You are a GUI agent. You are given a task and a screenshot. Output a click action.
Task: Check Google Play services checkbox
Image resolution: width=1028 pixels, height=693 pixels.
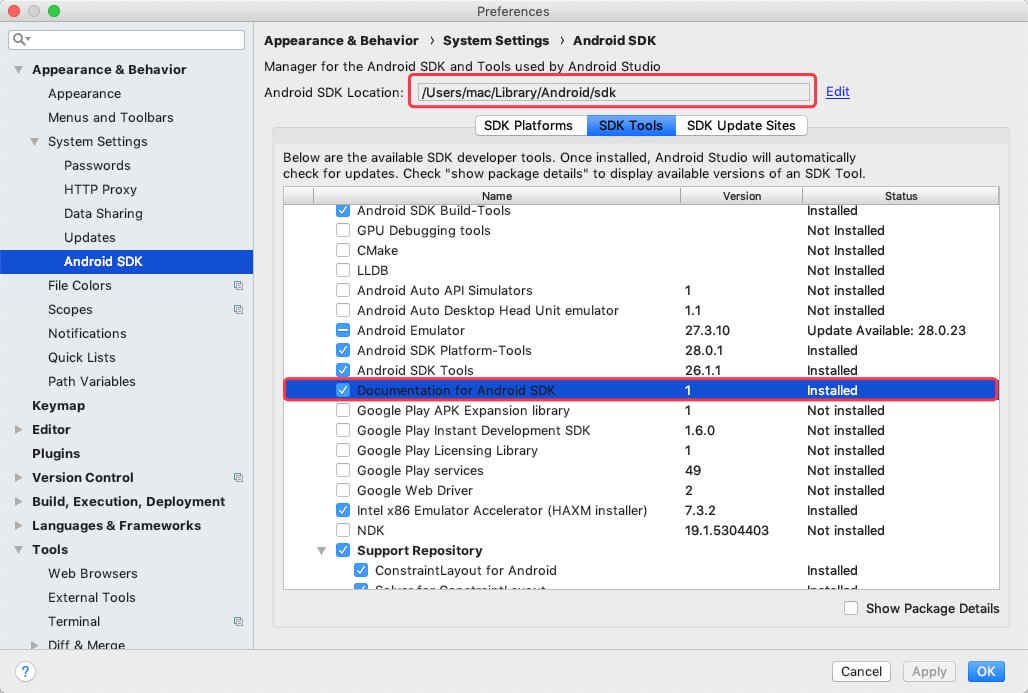pos(342,470)
